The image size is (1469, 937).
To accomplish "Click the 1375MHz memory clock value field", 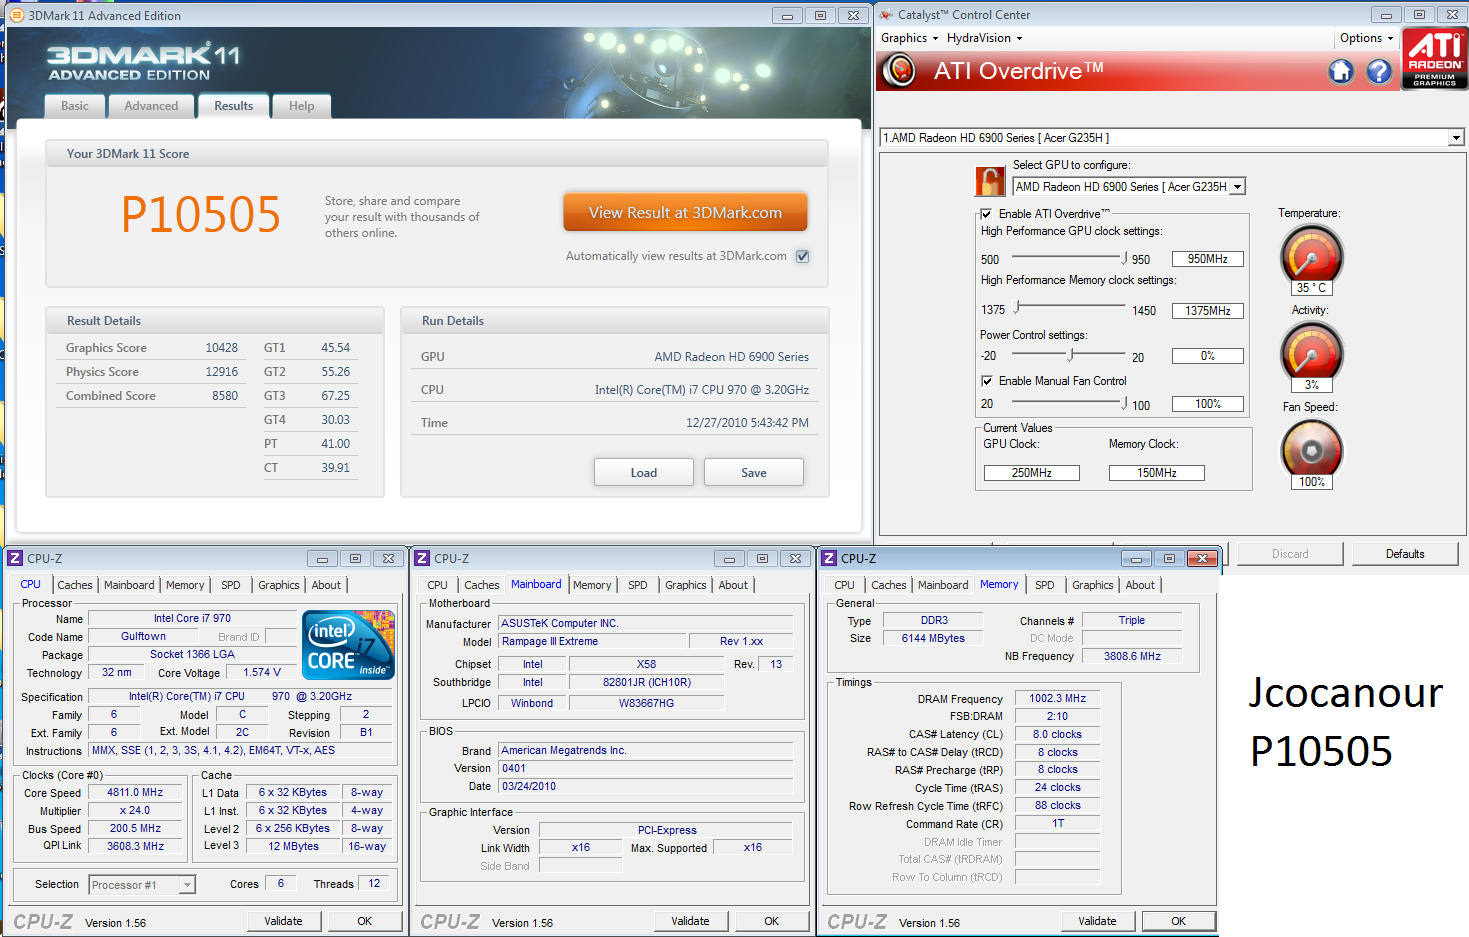I will [x=1208, y=311].
